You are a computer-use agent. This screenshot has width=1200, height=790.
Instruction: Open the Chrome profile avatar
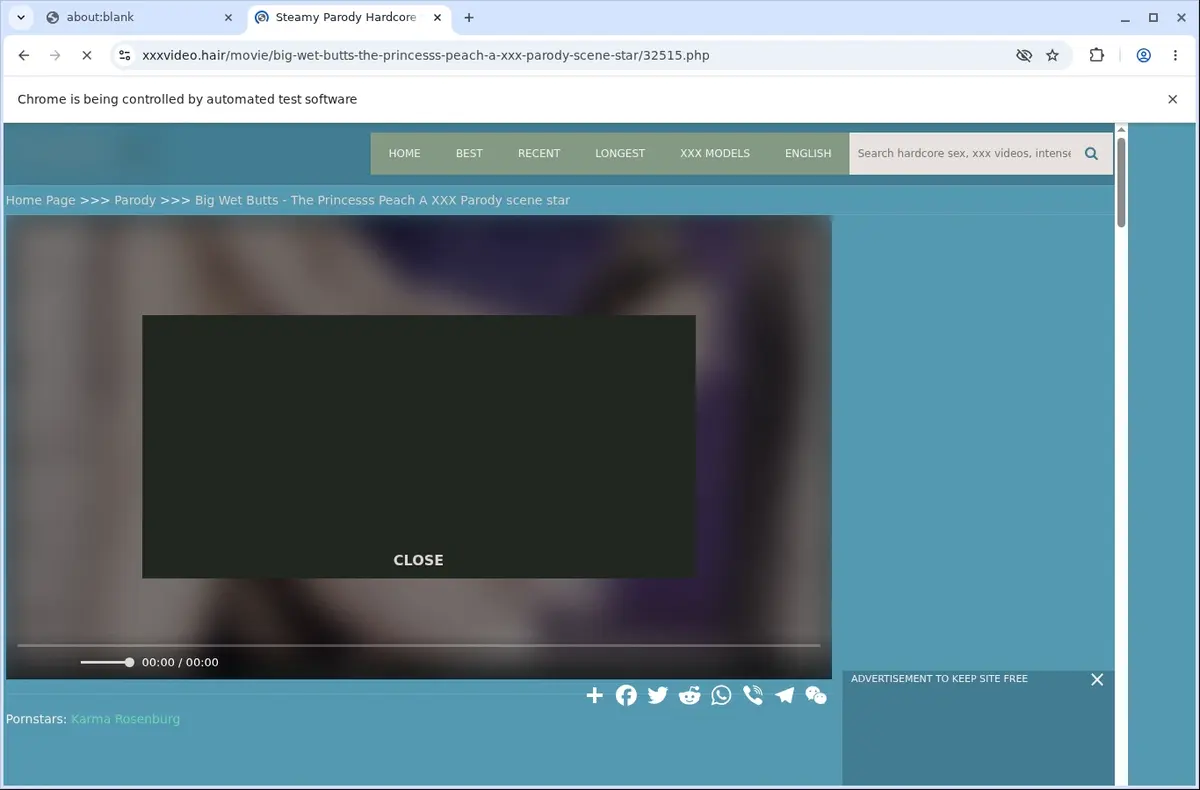point(1143,55)
